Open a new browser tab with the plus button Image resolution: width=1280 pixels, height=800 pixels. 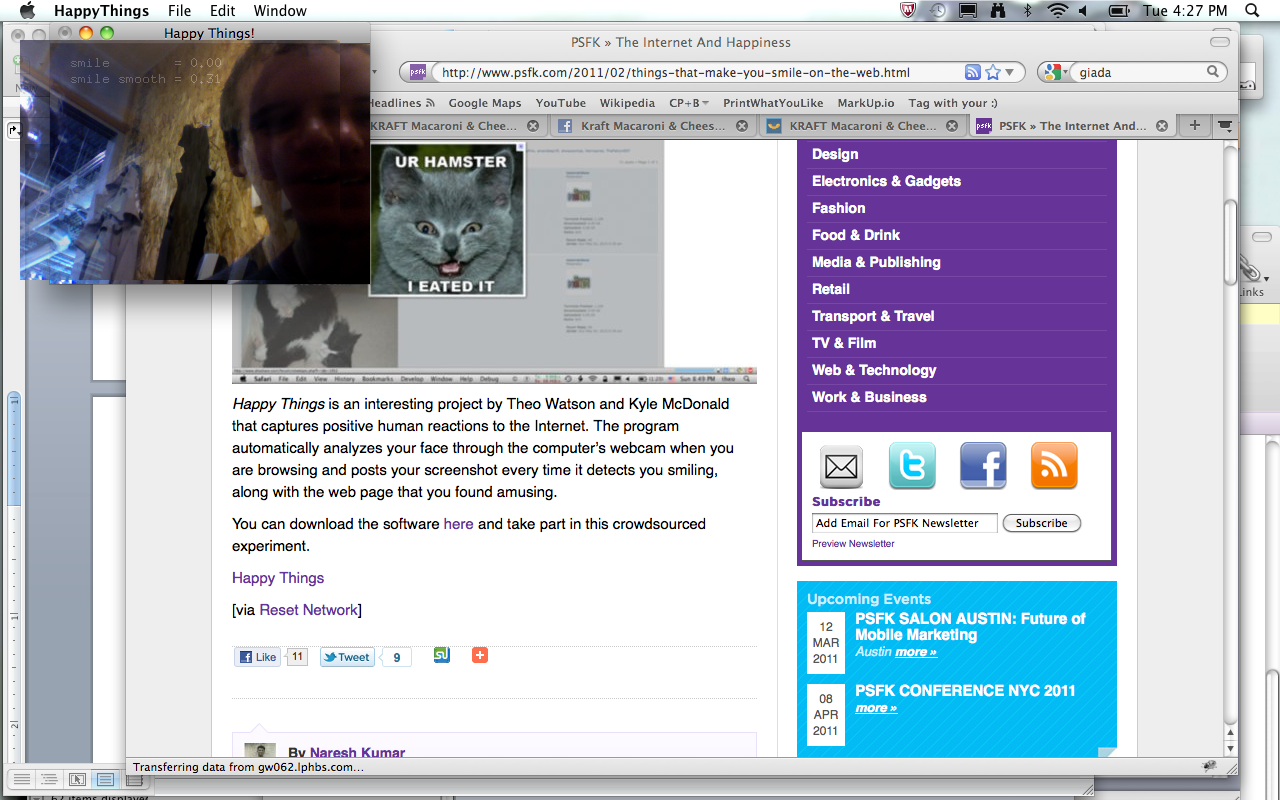pyautogui.click(x=1194, y=126)
